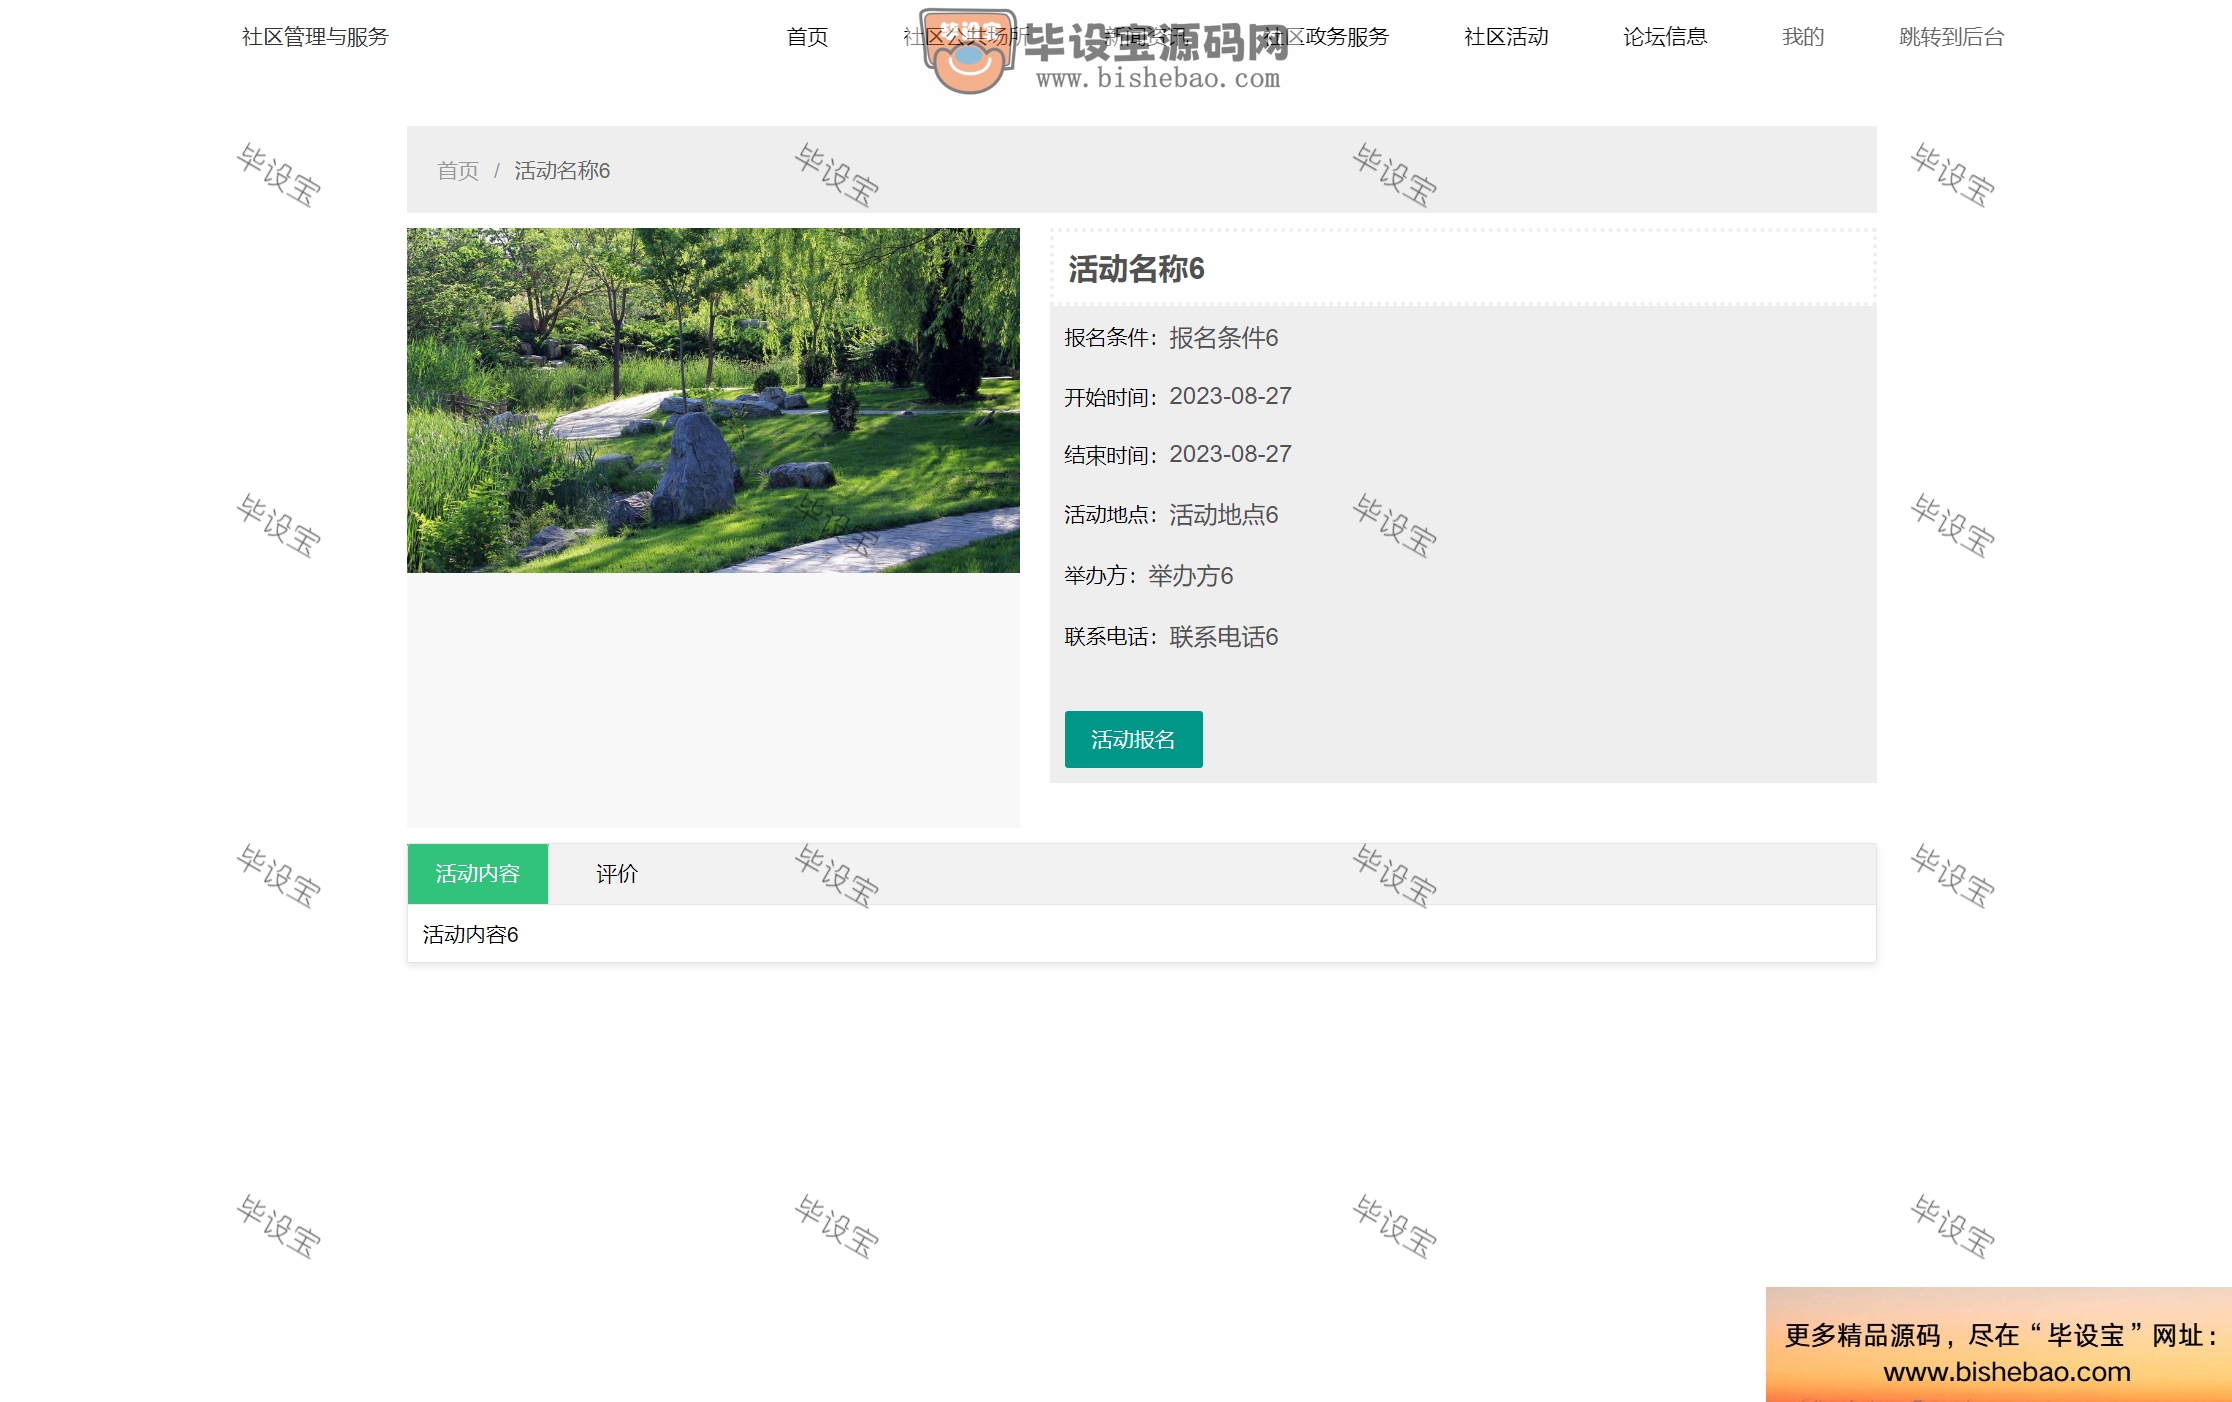The image size is (2232, 1402).
Task: Open 论坛信息 from the top navigation
Action: point(1665,37)
